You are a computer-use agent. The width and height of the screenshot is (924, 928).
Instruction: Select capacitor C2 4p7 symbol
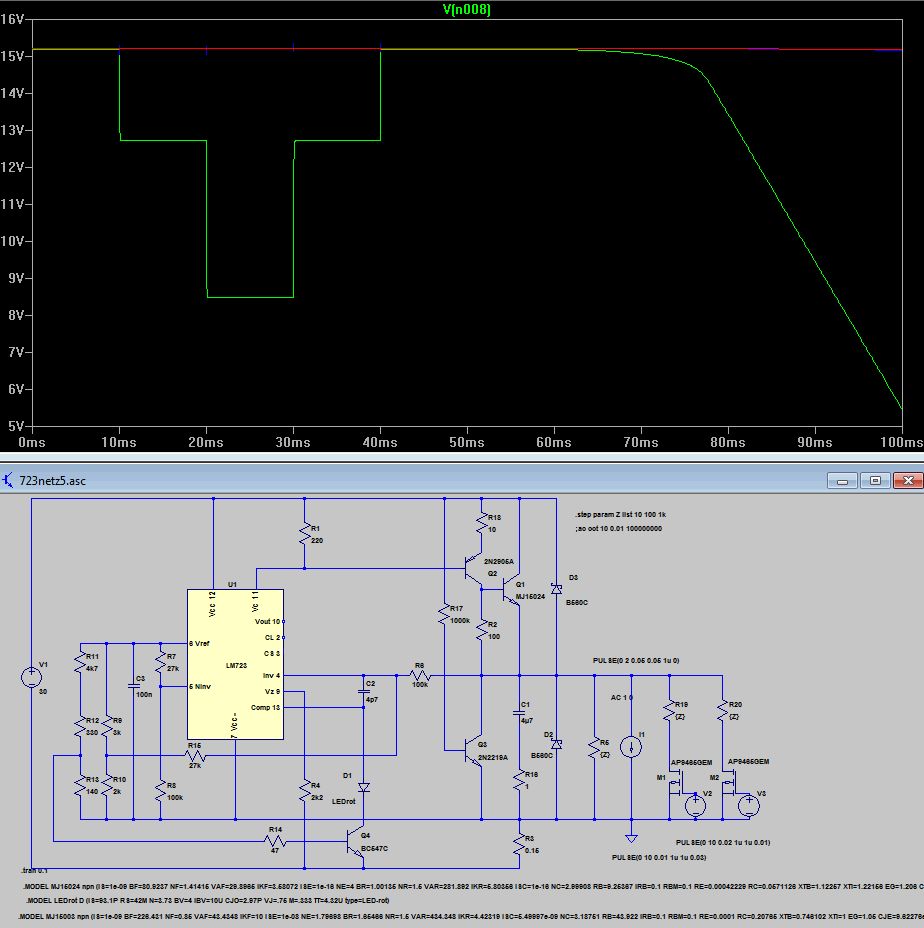364,691
